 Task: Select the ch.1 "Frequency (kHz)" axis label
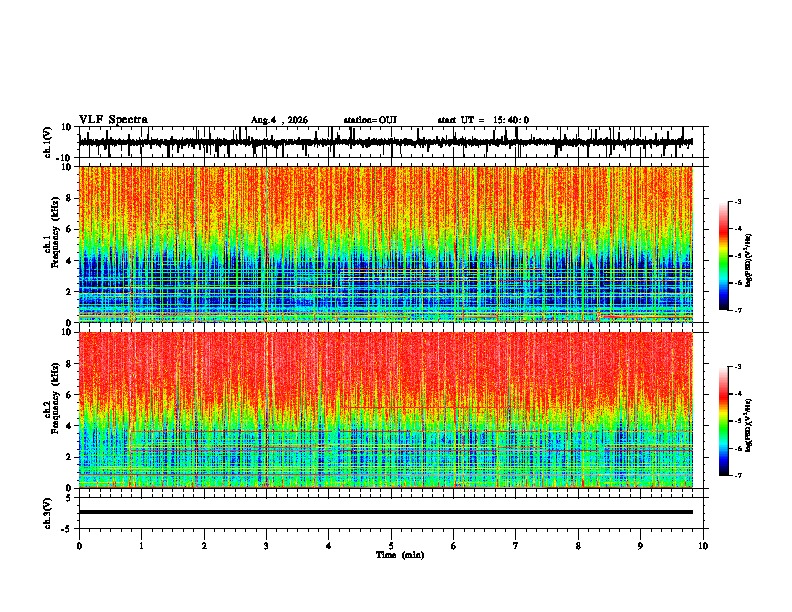(55, 232)
